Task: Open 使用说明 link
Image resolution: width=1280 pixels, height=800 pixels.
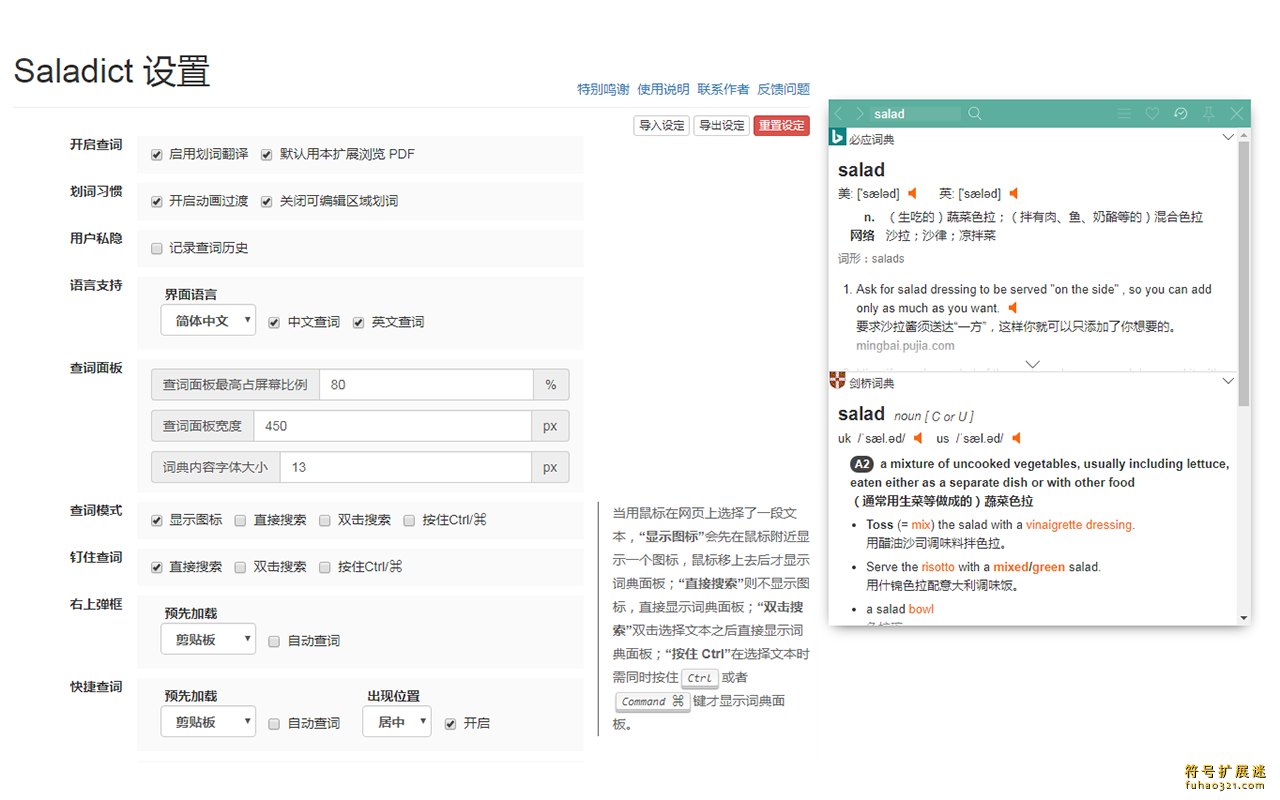Action: [x=663, y=89]
